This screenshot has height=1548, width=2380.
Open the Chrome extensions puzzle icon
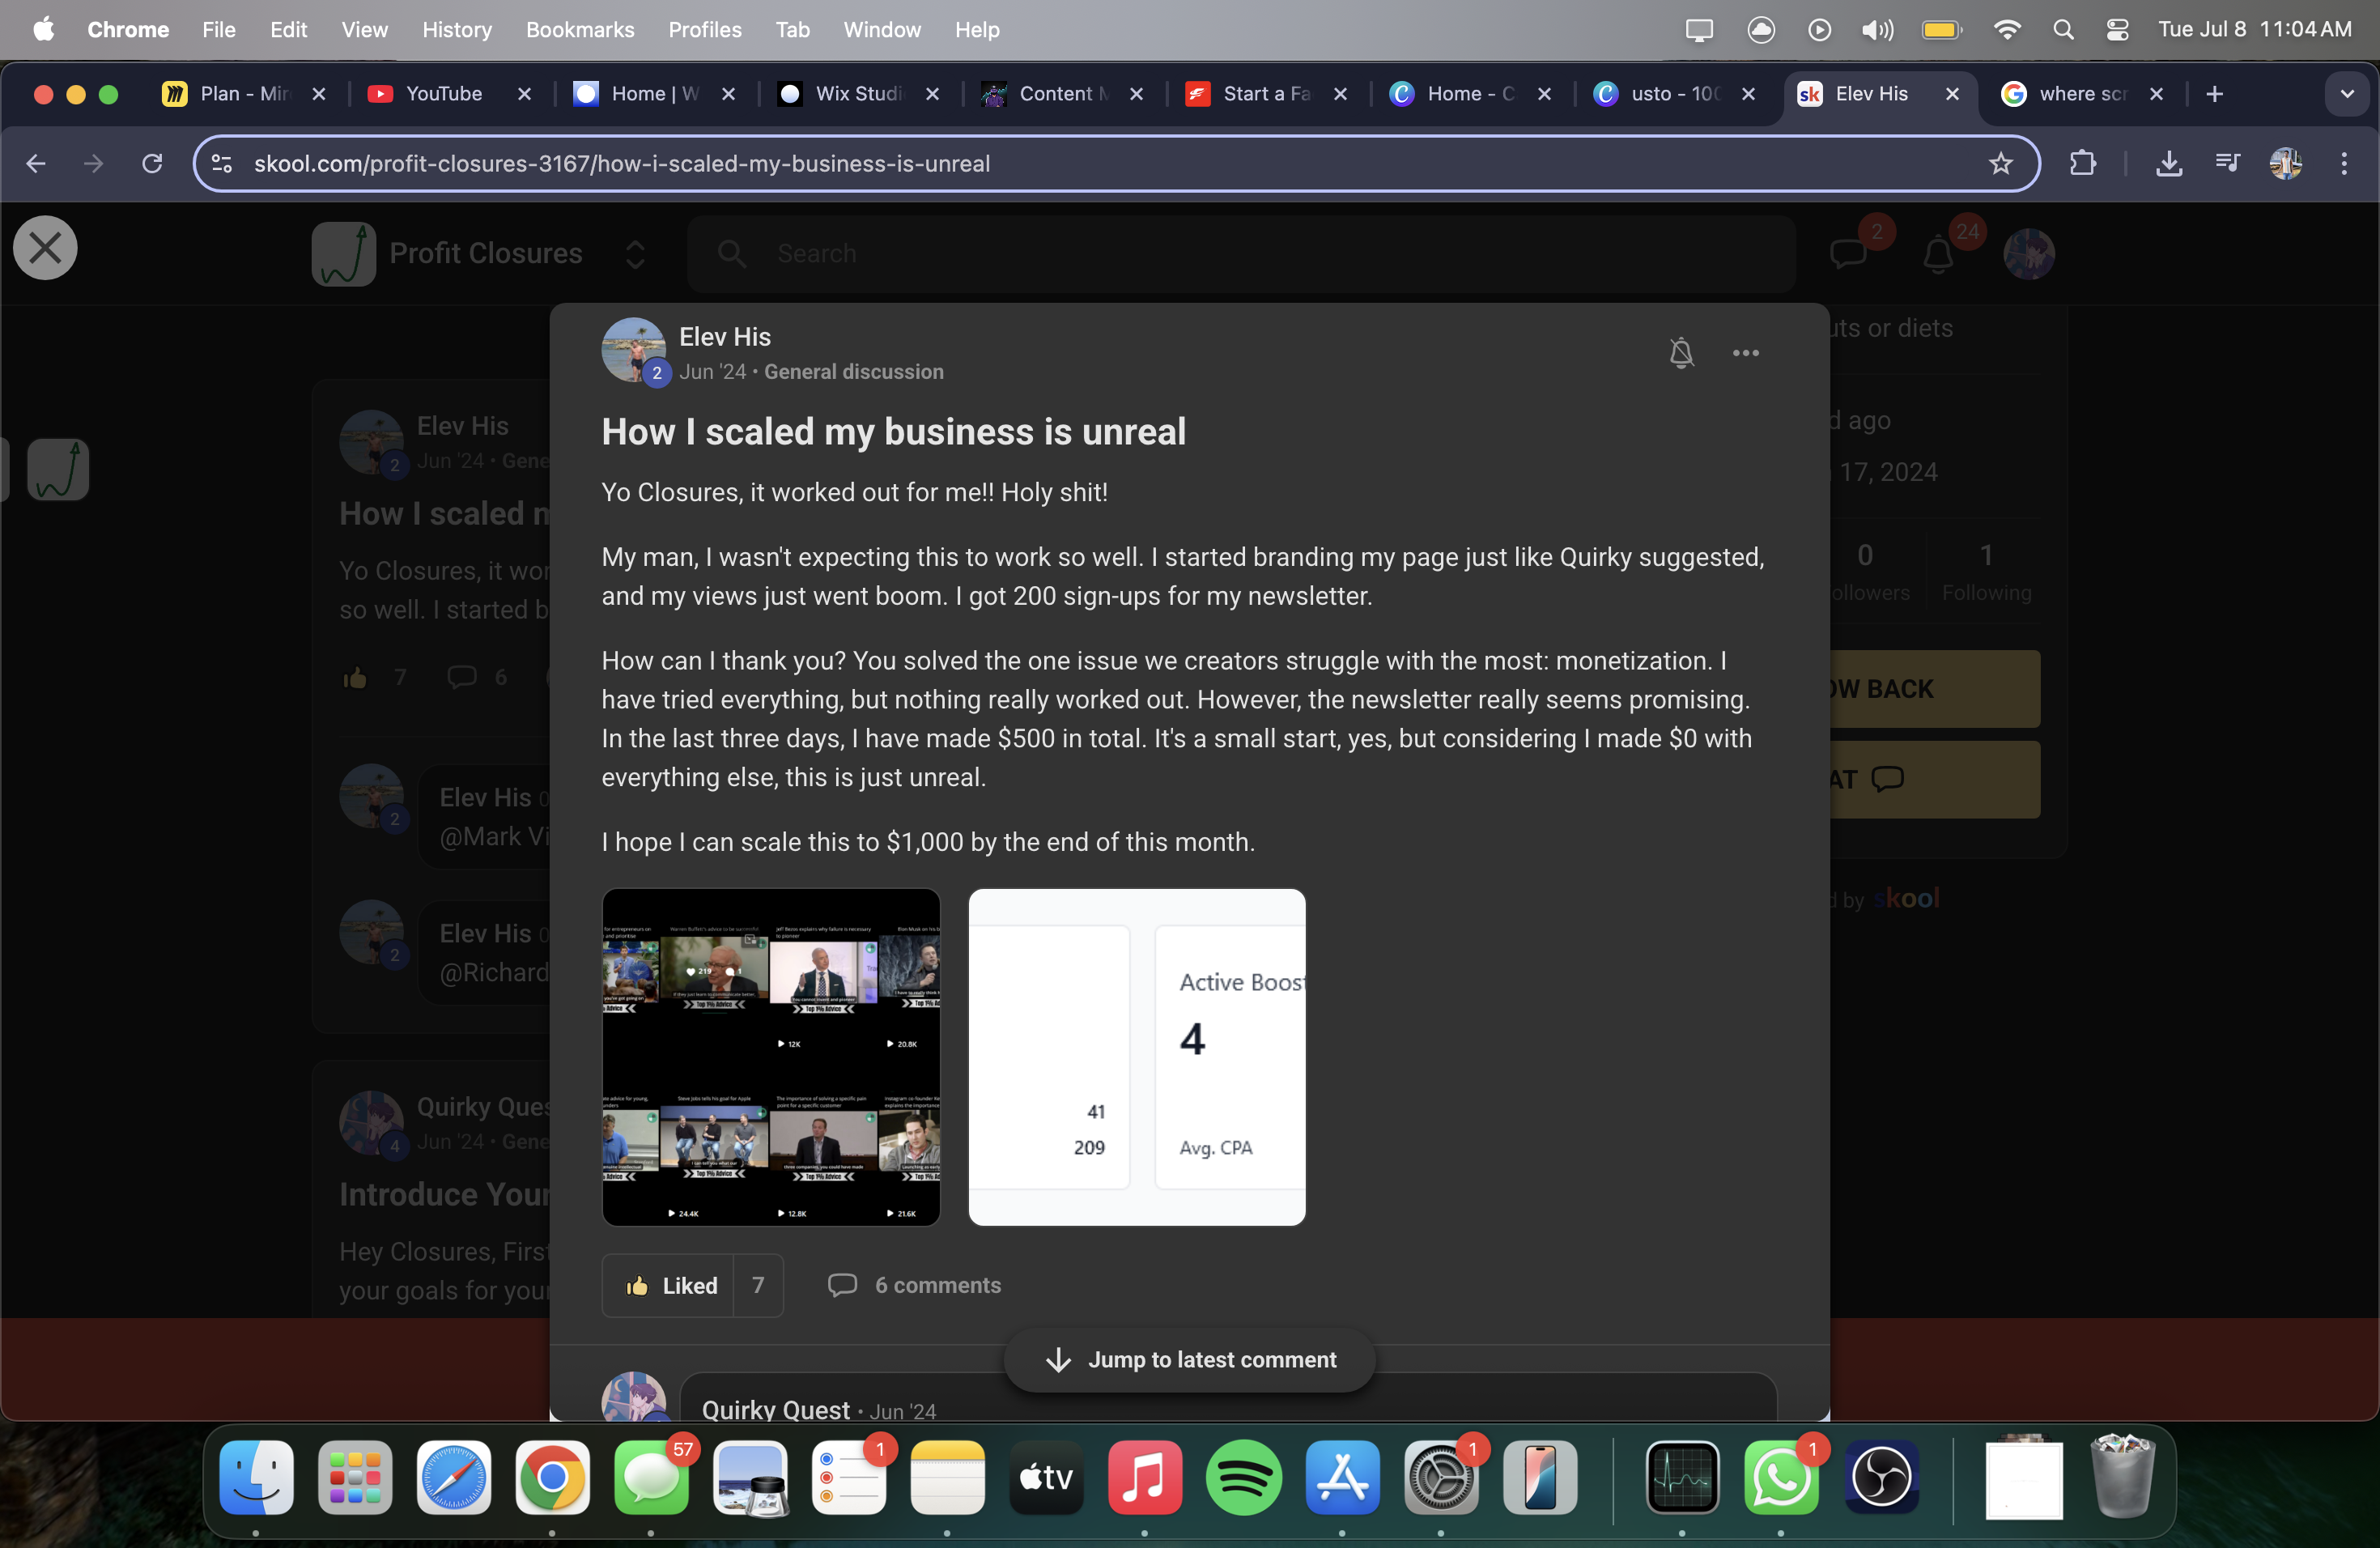click(x=2082, y=164)
